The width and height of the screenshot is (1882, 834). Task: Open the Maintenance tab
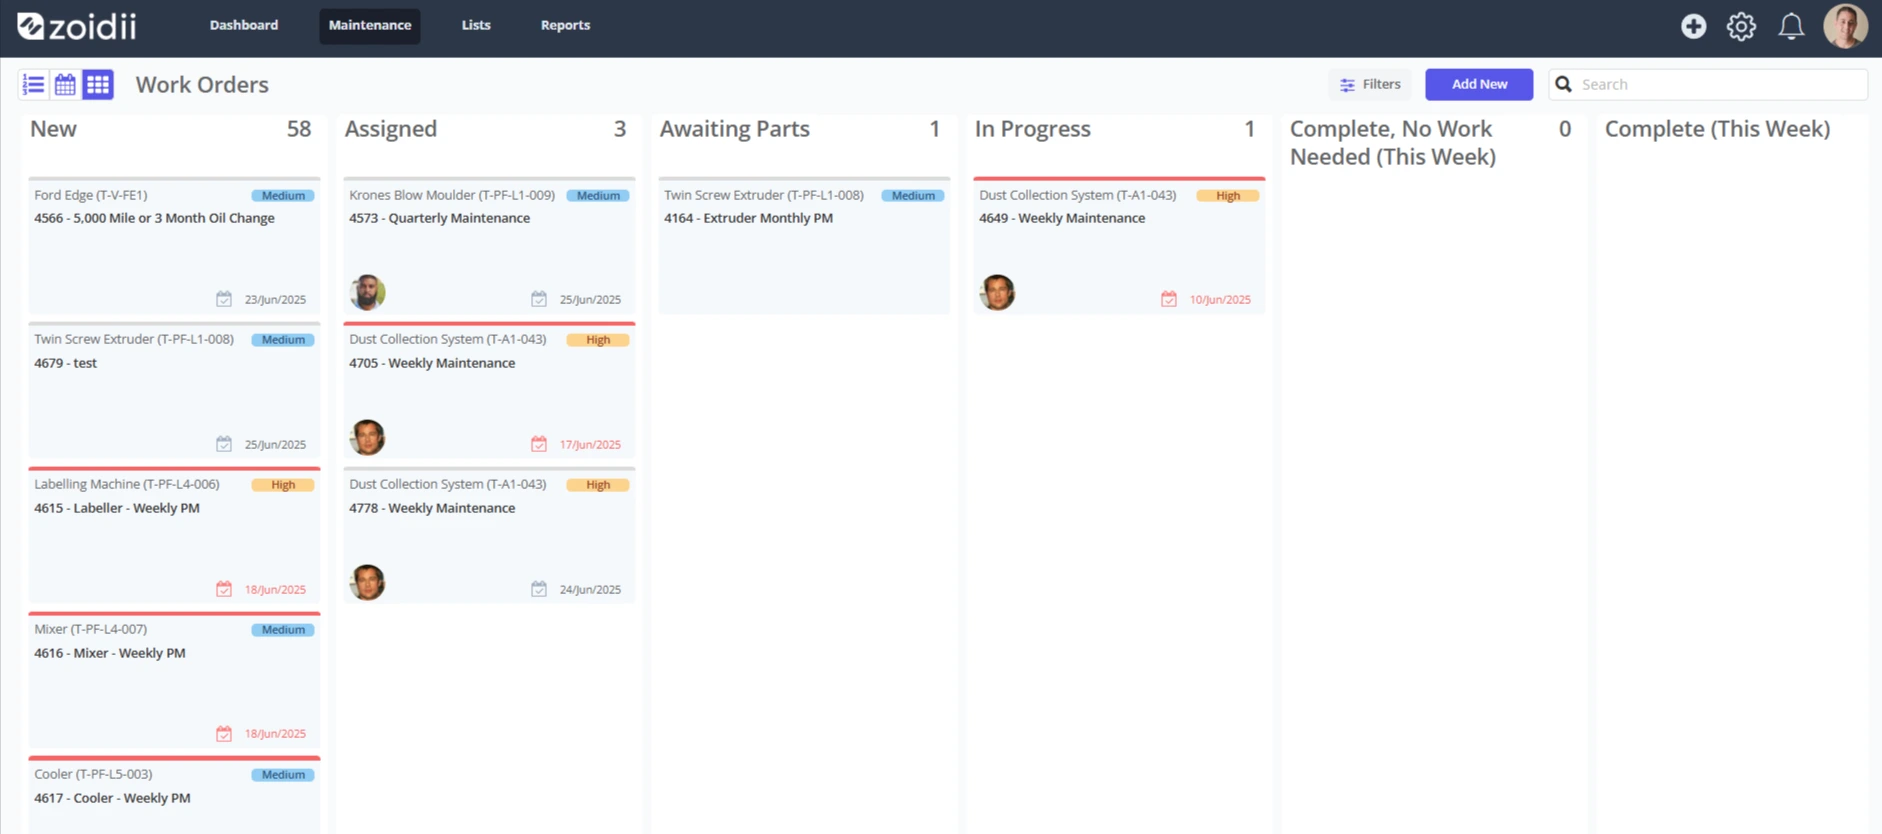pos(370,25)
